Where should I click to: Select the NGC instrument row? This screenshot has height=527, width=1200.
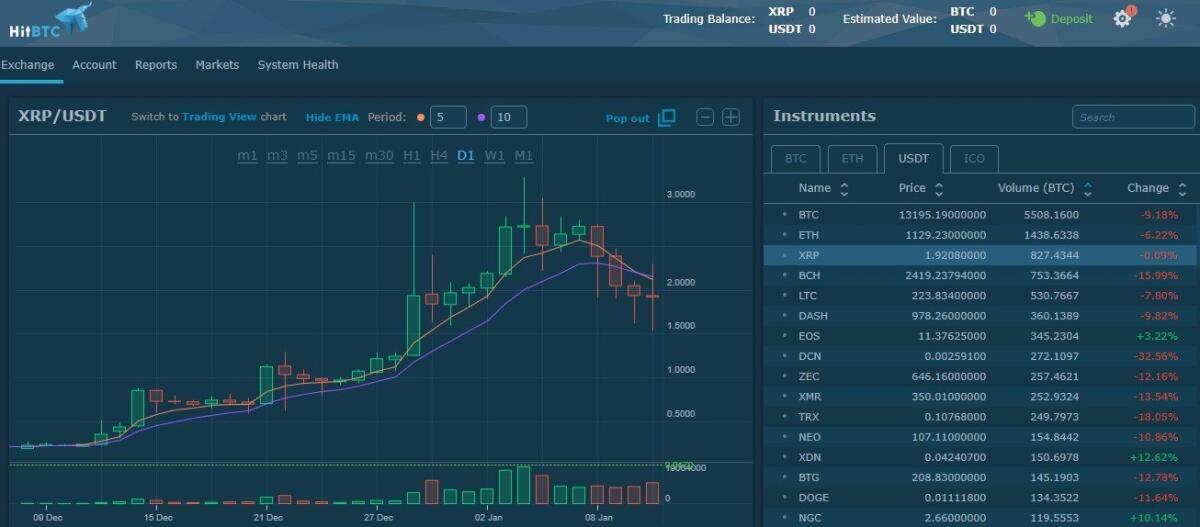coord(981,518)
